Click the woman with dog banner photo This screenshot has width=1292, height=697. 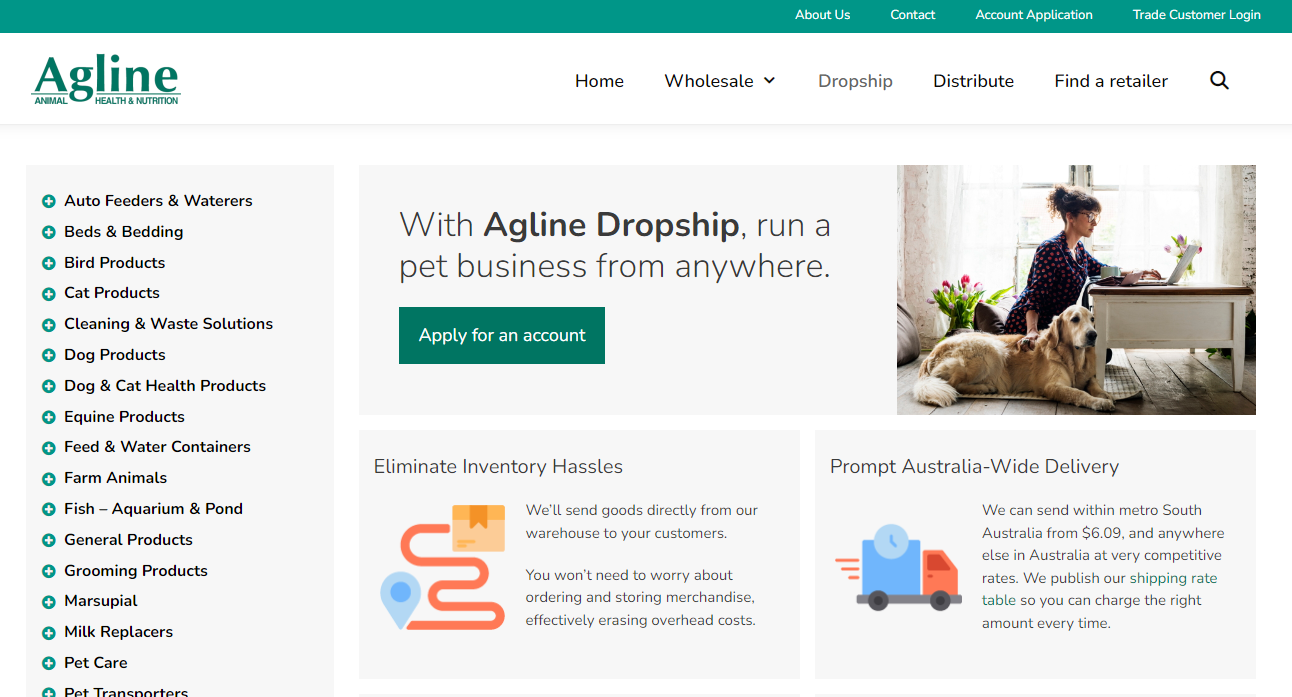click(1076, 290)
